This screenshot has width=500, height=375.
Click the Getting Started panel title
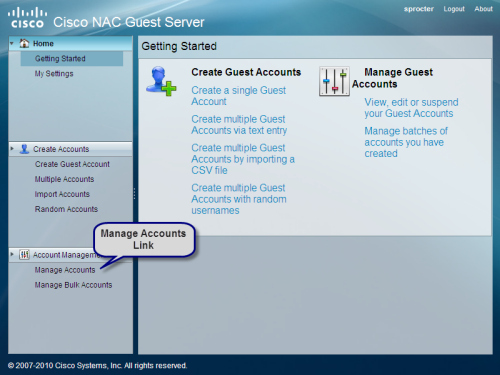(179, 46)
